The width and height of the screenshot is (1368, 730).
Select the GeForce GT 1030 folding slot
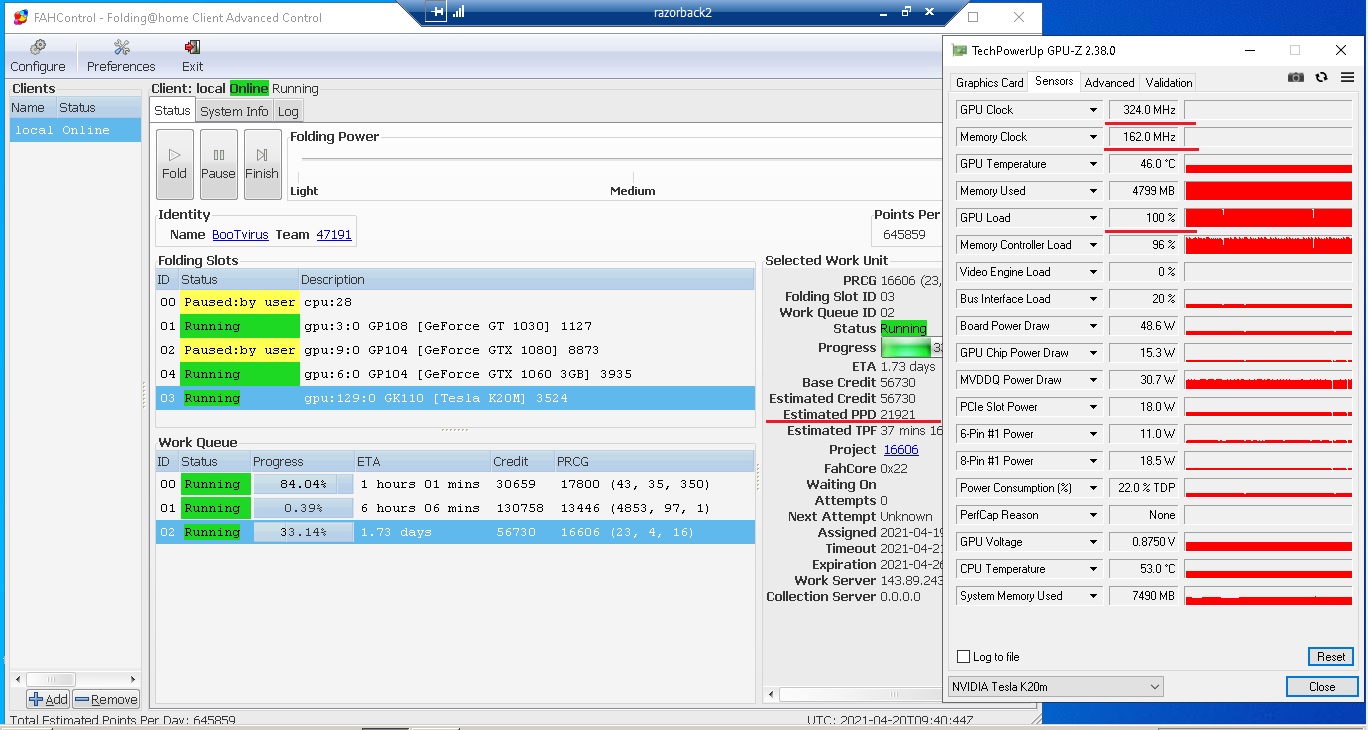pyautogui.click(x=455, y=326)
